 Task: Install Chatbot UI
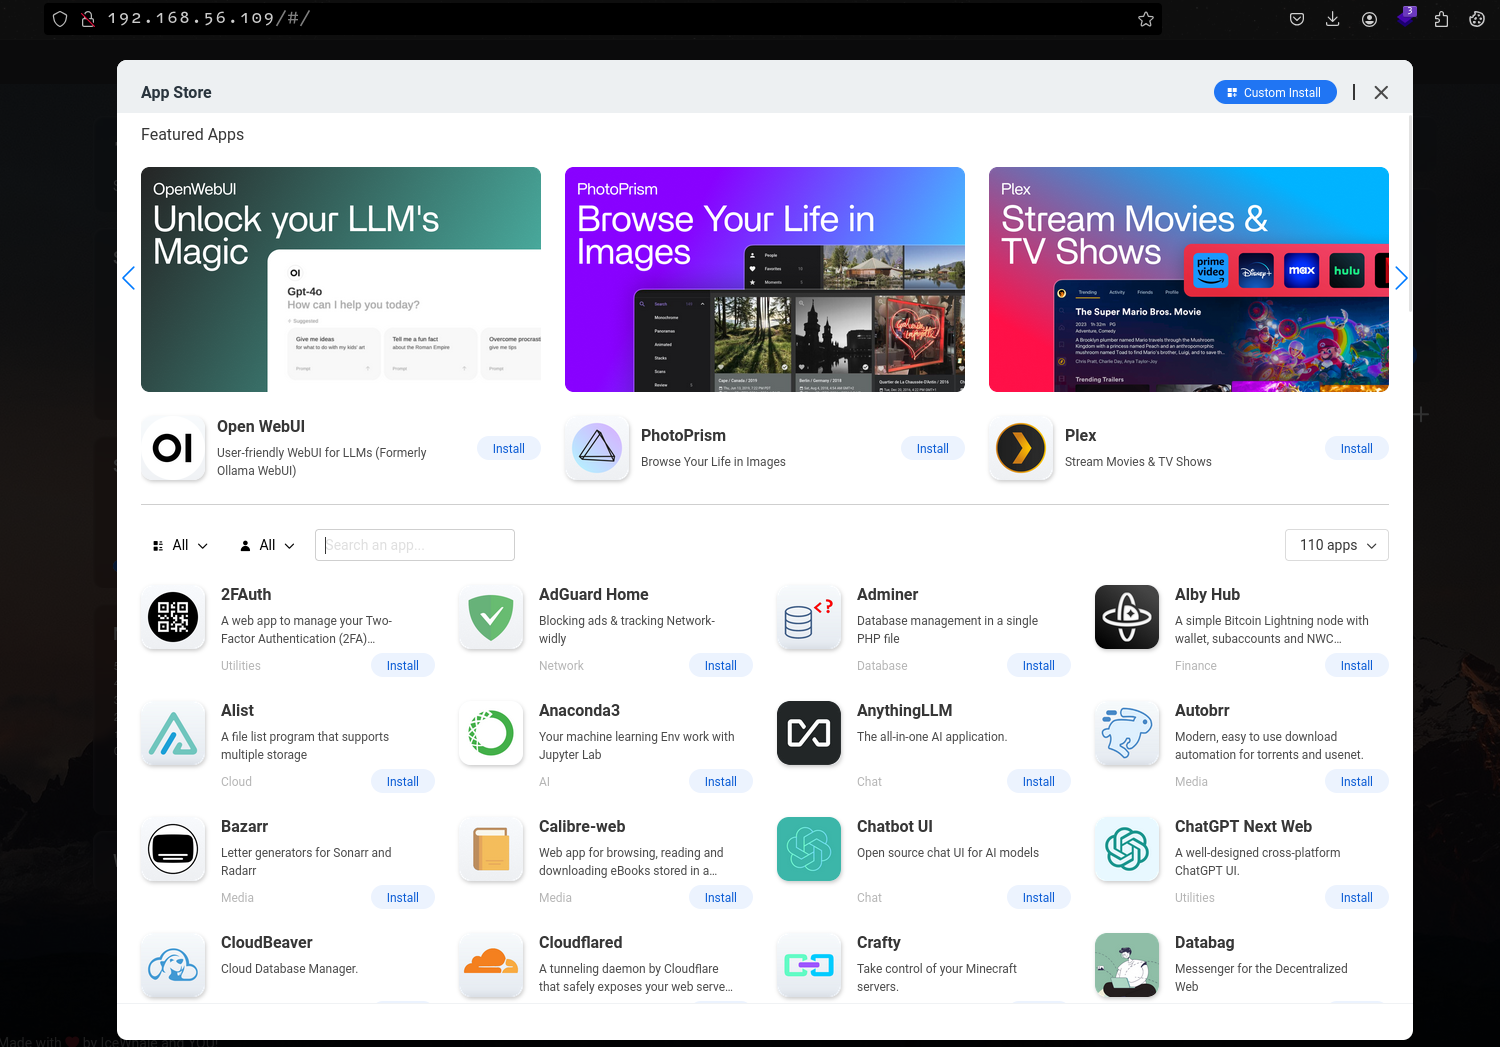[1039, 897]
